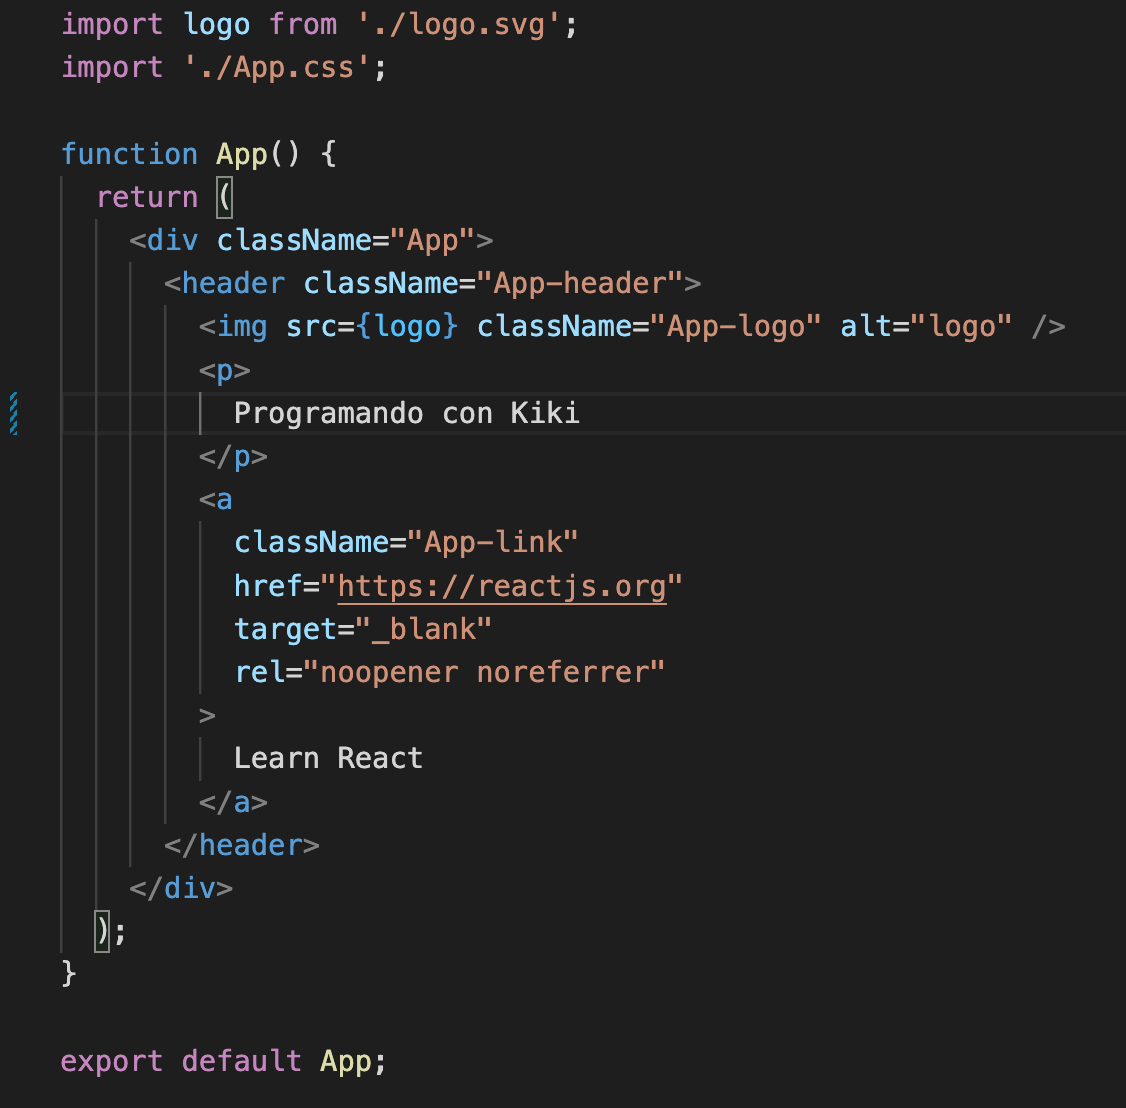Image resolution: width=1126 pixels, height=1108 pixels.
Task: Click the "App-header" class name string
Action: [580, 284]
